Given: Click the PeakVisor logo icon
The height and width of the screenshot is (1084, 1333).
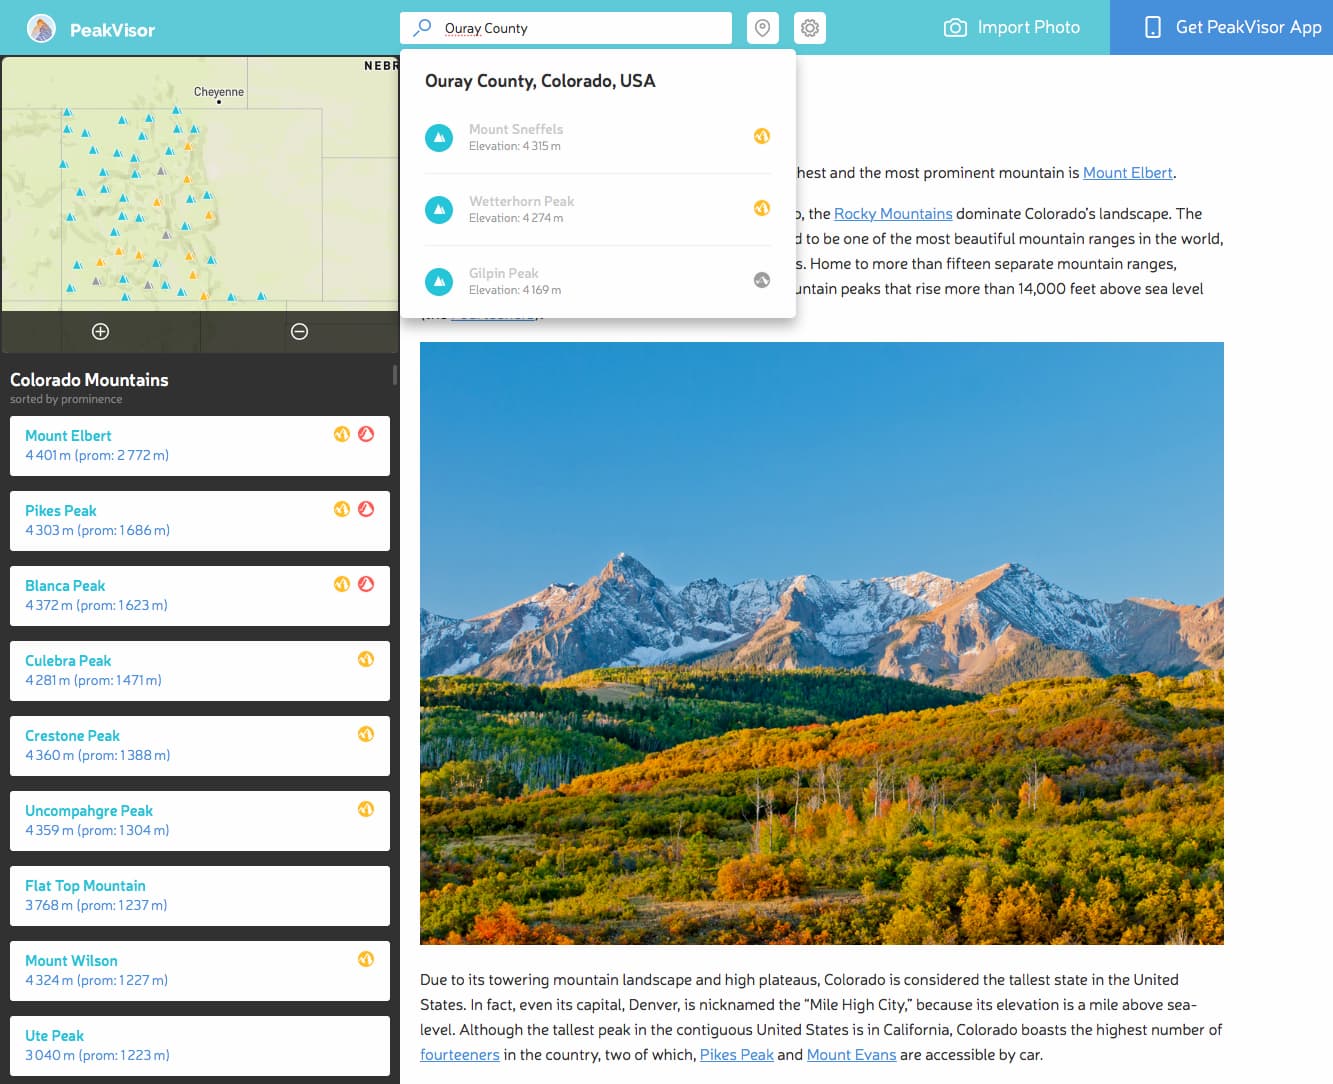Looking at the screenshot, I should (41, 29).
